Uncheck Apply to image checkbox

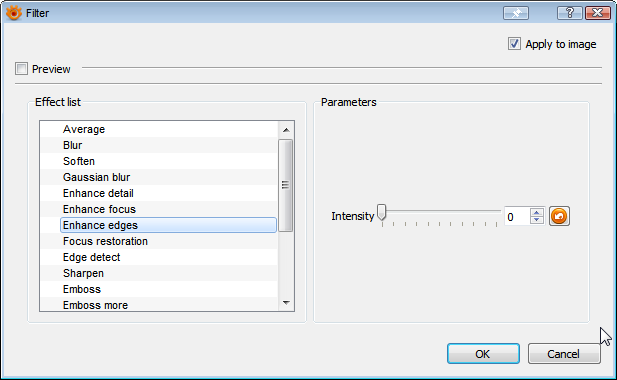point(514,44)
